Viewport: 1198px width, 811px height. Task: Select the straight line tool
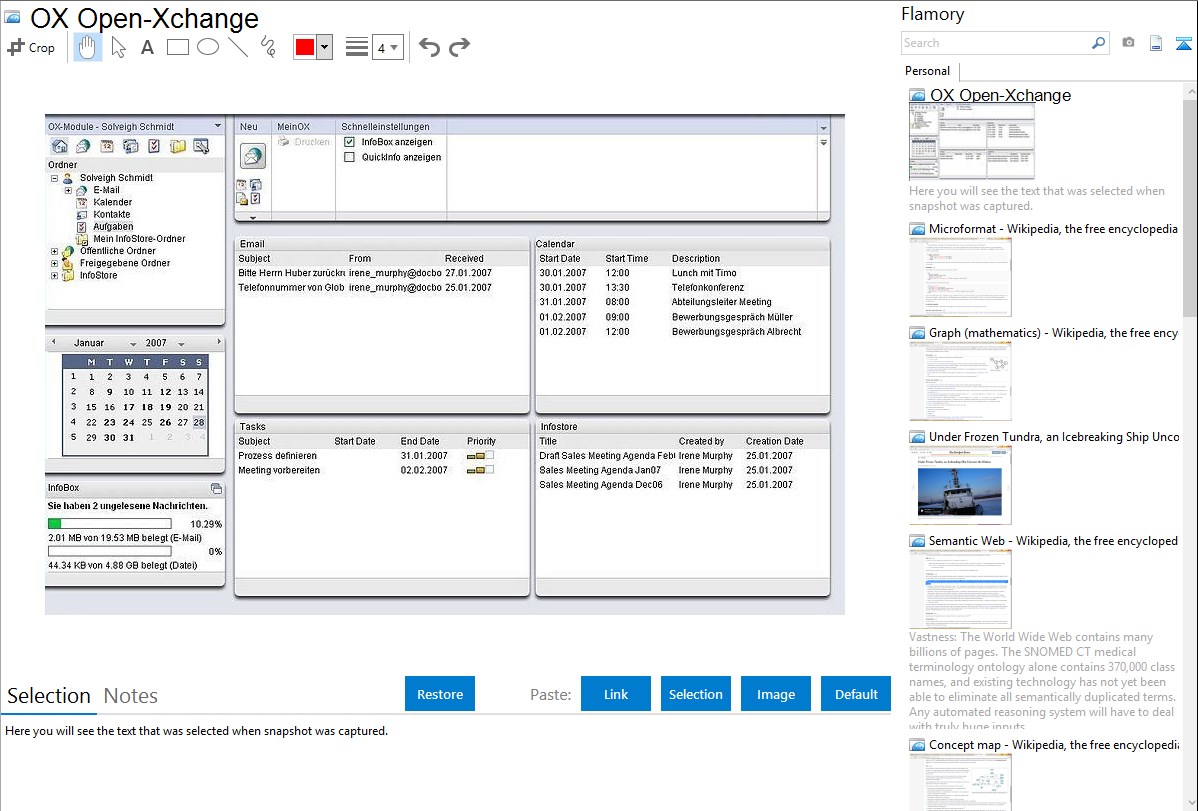point(238,47)
